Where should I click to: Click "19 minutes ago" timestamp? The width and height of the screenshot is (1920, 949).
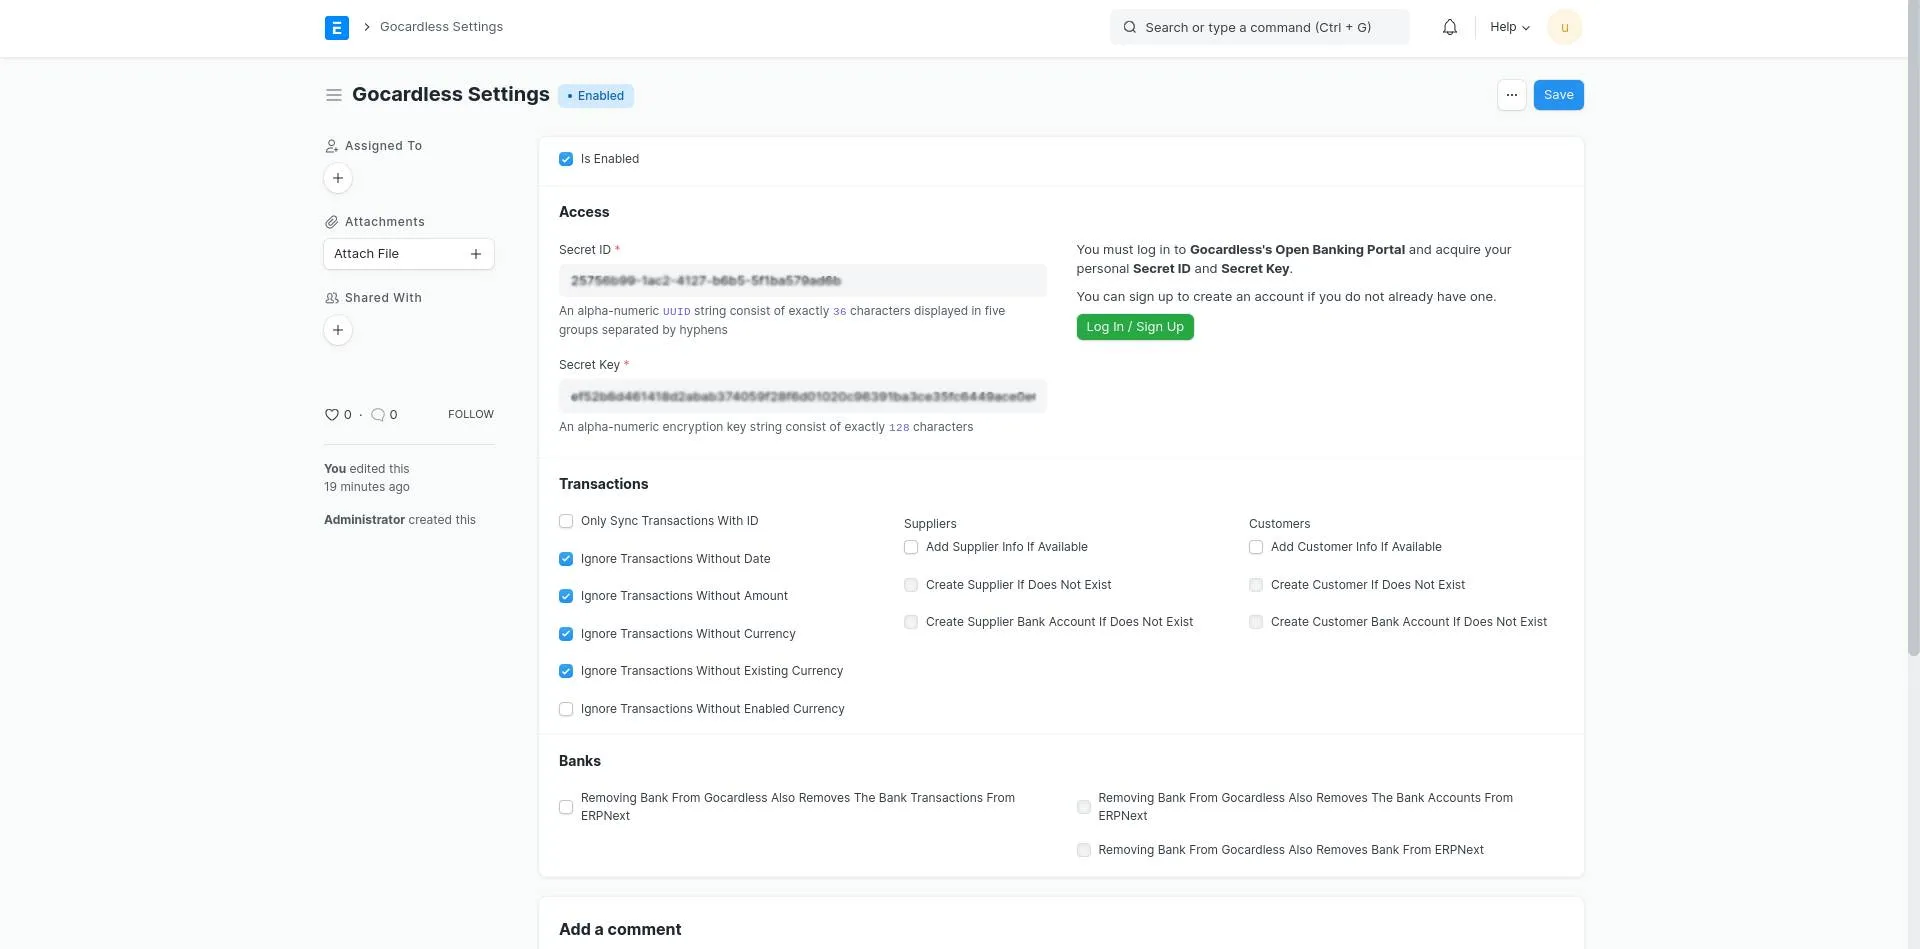click(367, 487)
